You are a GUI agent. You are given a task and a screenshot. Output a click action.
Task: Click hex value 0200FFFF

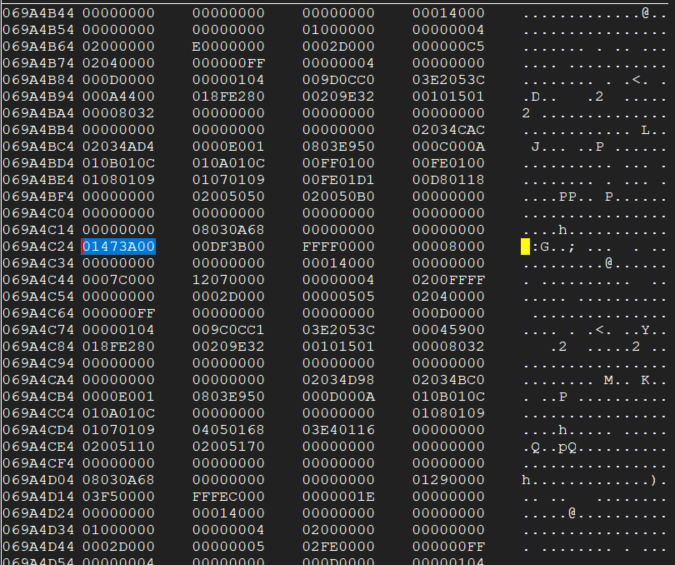(448, 279)
